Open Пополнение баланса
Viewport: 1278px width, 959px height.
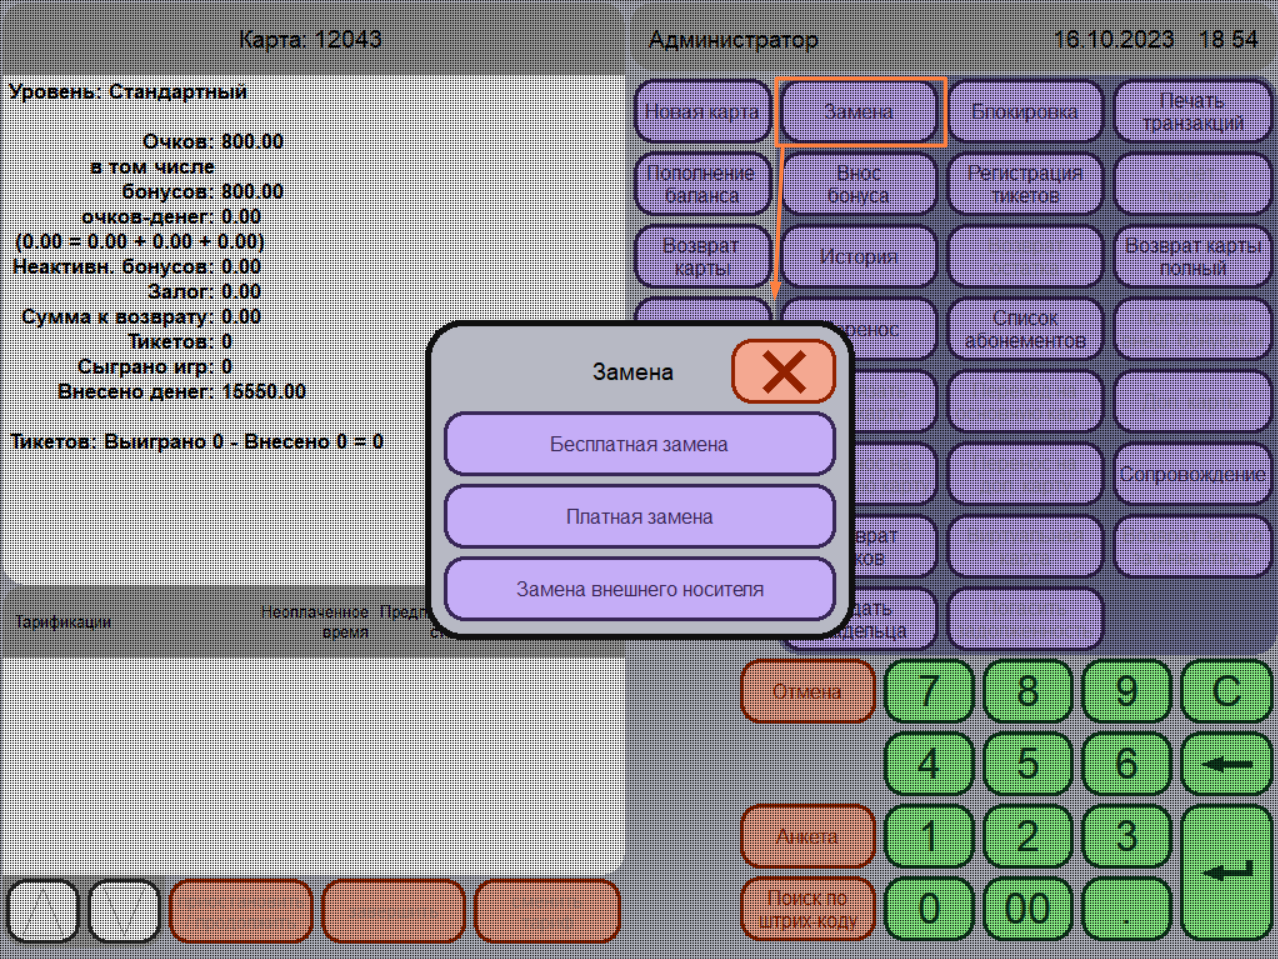702,184
